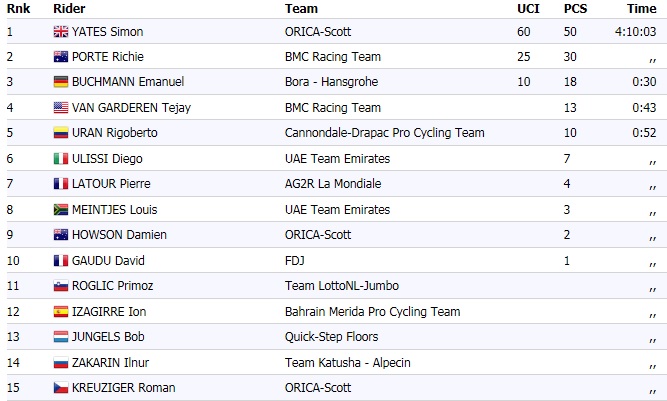Click the Time column header
The height and width of the screenshot is (401, 667).
(641, 8)
